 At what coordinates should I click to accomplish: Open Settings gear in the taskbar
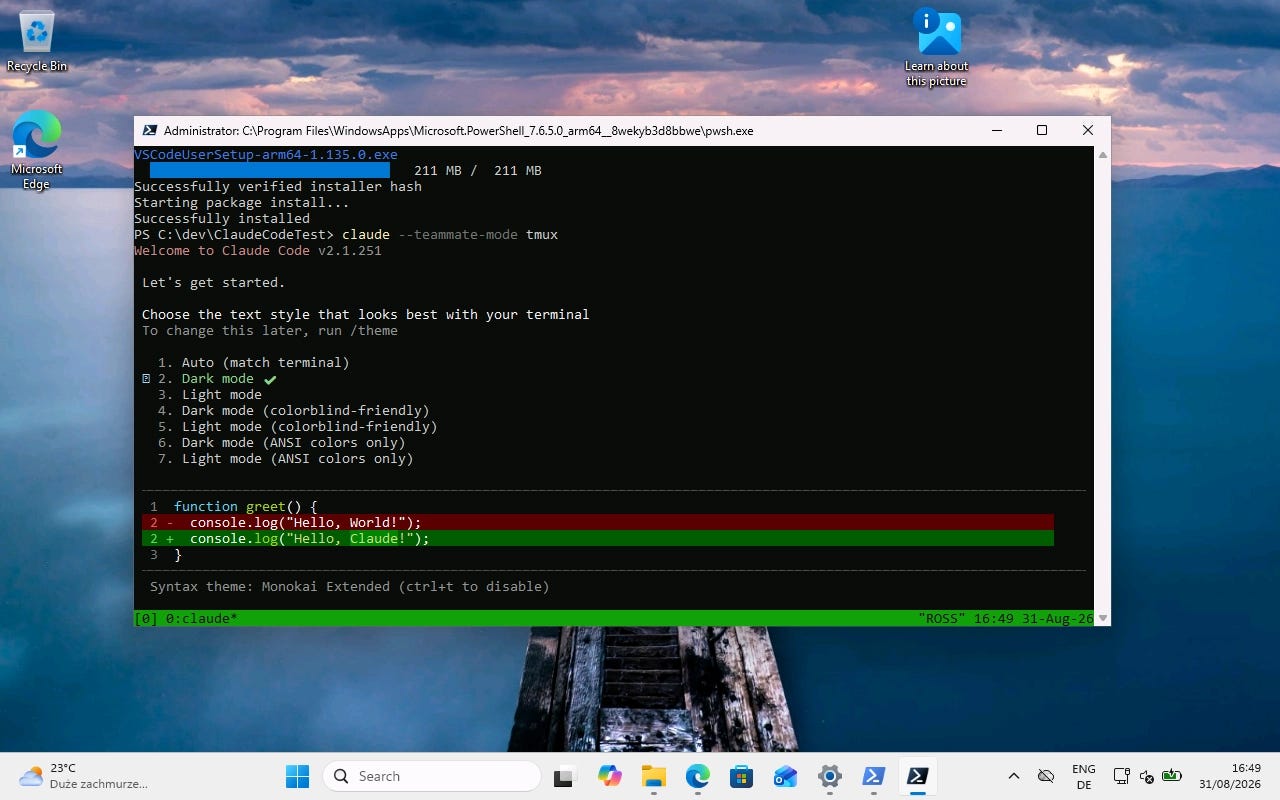pos(829,776)
